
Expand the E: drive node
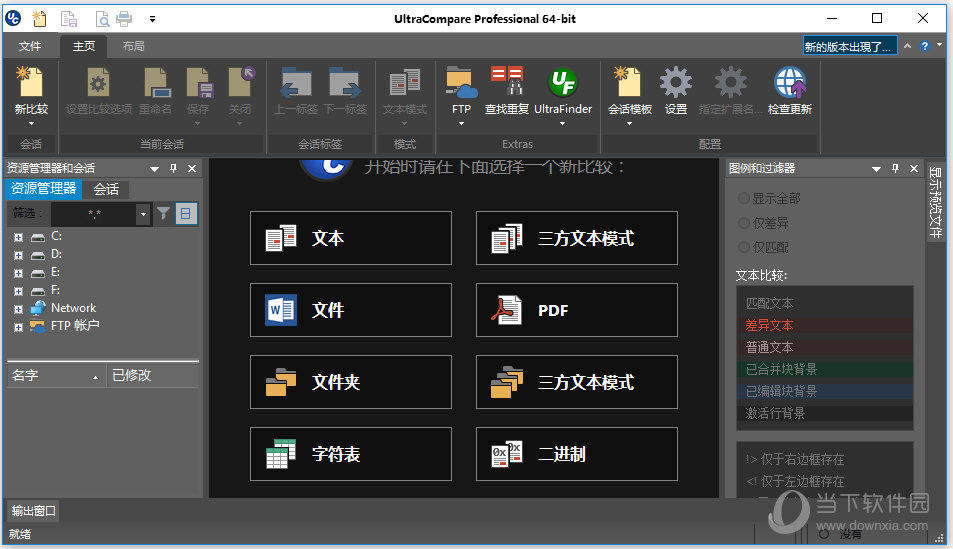pos(18,273)
